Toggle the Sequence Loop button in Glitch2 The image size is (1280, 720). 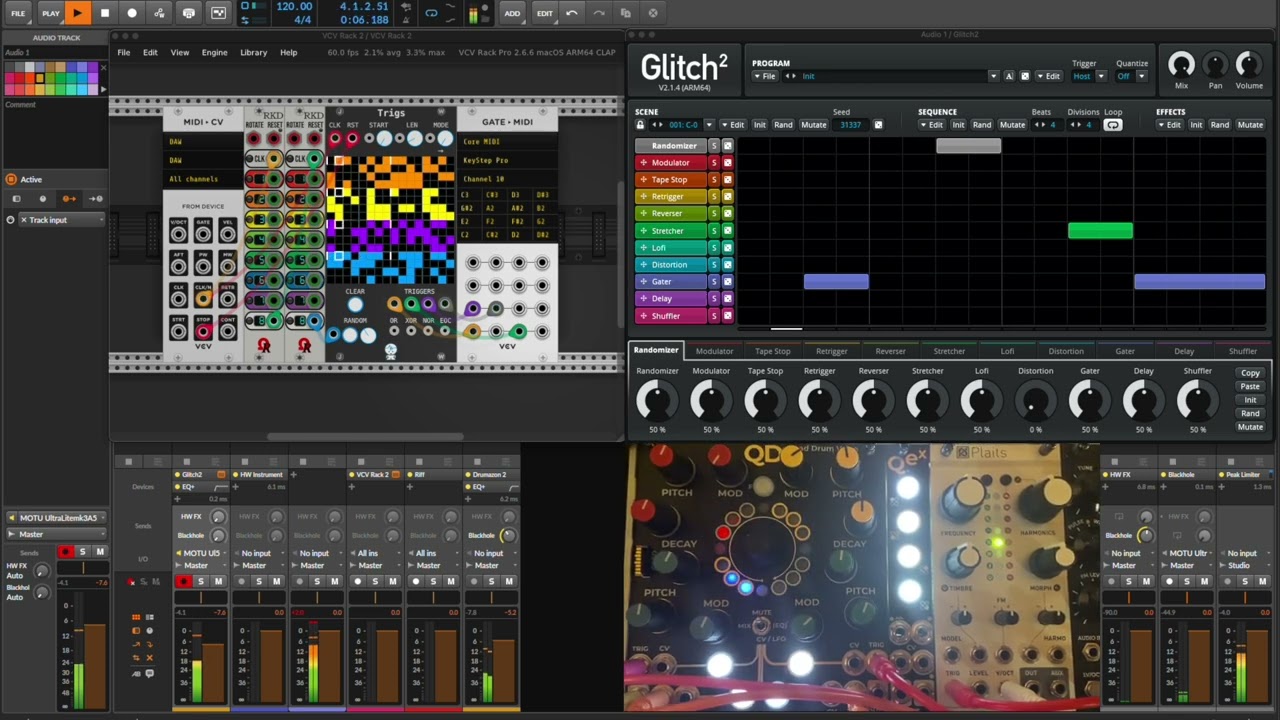point(1112,125)
